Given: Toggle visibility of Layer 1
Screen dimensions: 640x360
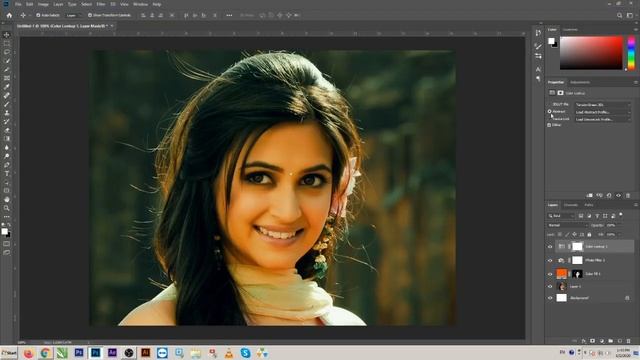Looking at the screenshot, I should click(550, 287).
